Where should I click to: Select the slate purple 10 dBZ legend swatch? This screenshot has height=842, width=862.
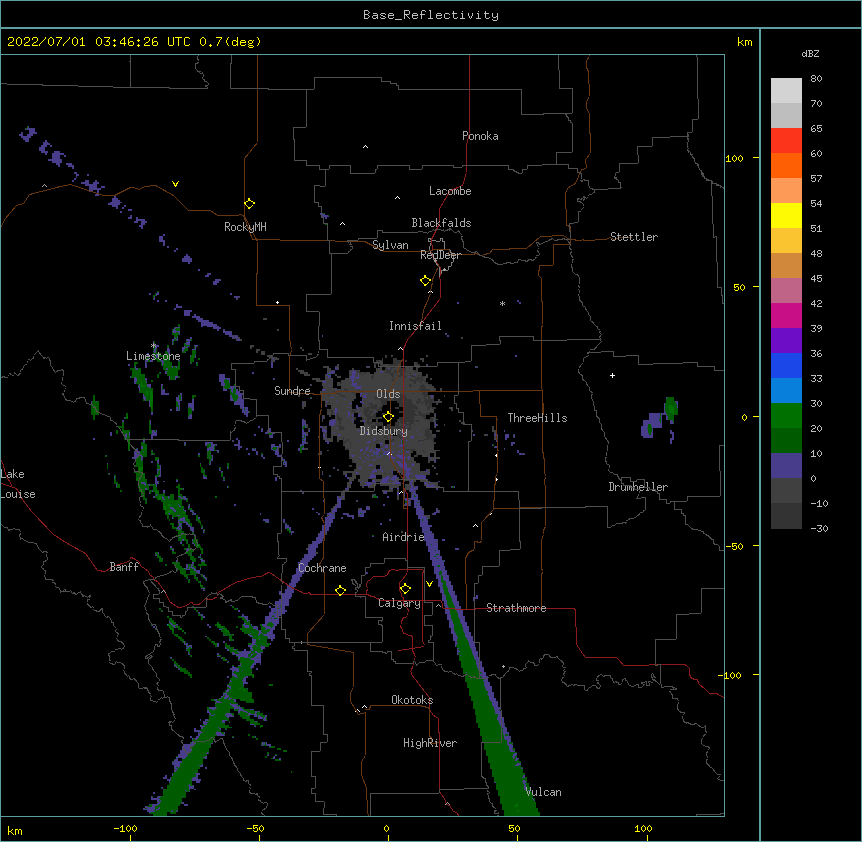[786, 466]
